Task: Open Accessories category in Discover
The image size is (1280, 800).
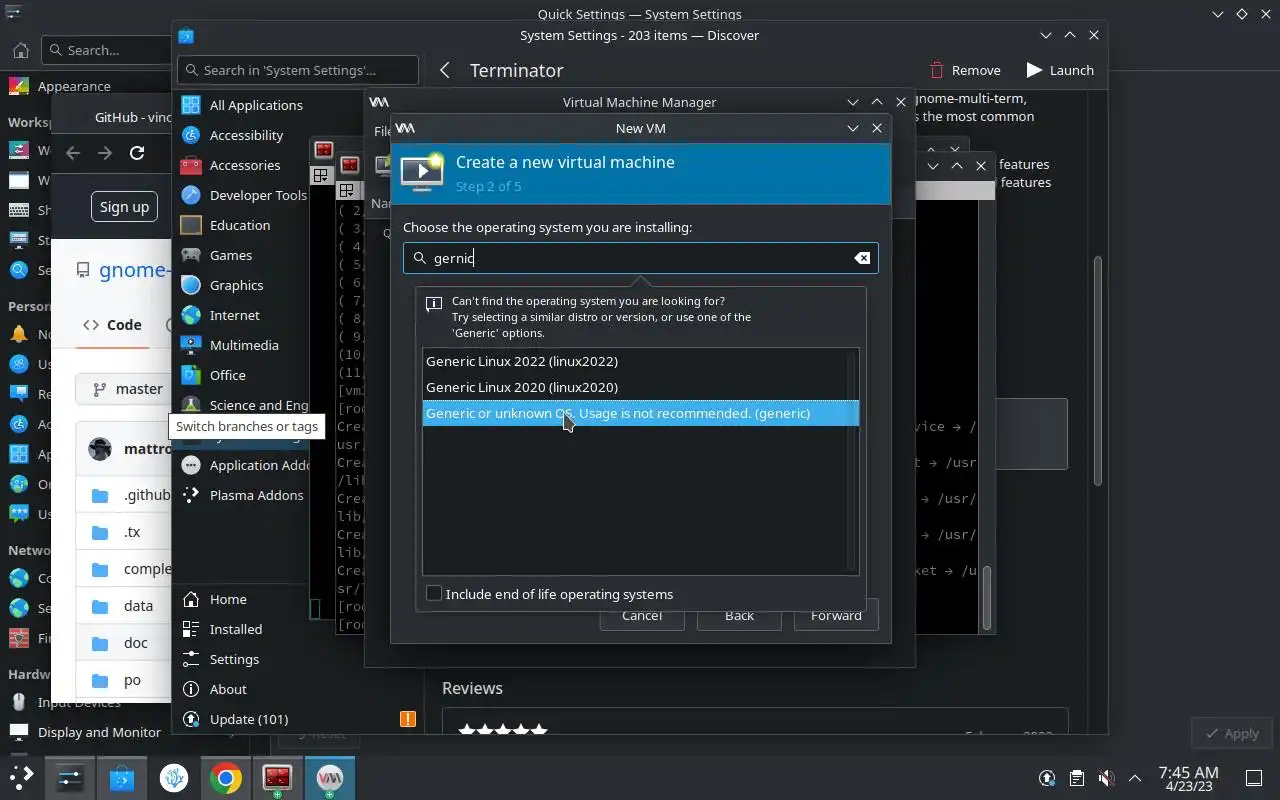Action: pyautogui.click(x=243, y=165)
